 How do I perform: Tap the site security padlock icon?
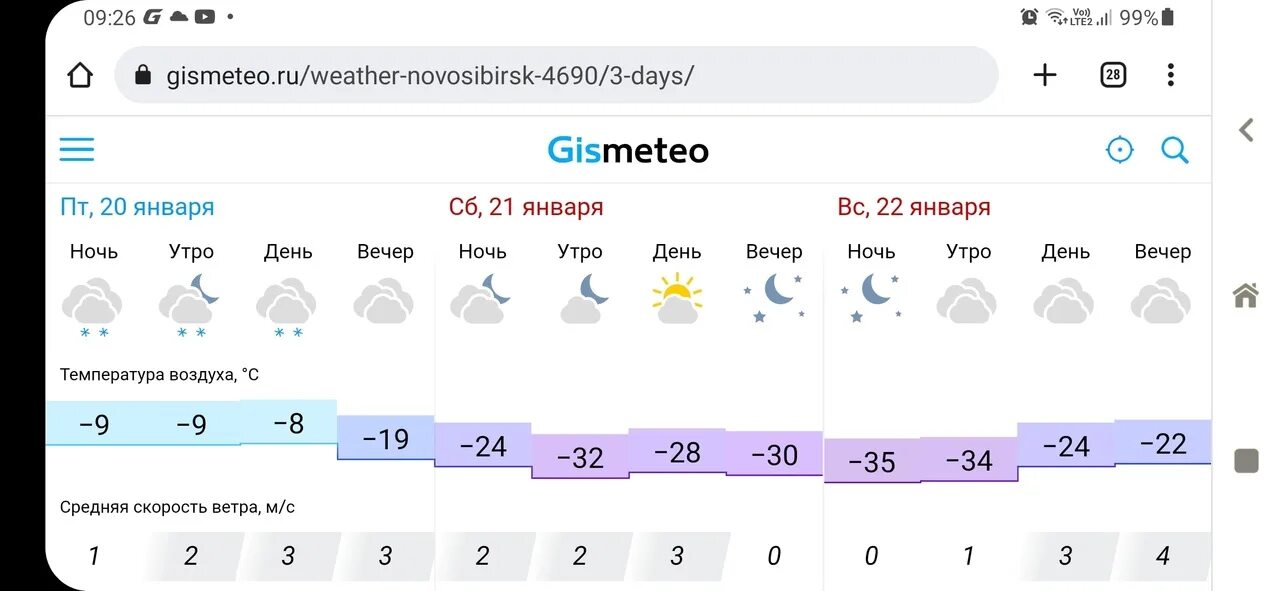(143, 75)
